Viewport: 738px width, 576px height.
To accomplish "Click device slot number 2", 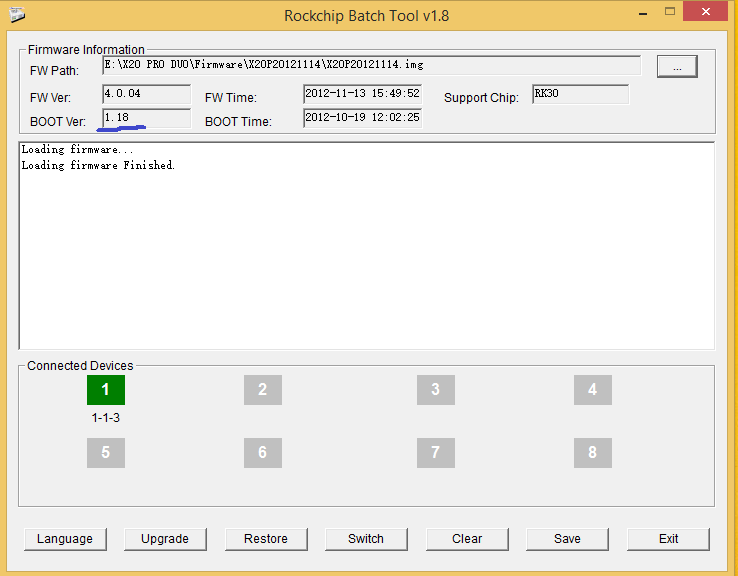I will pos(263,390).
